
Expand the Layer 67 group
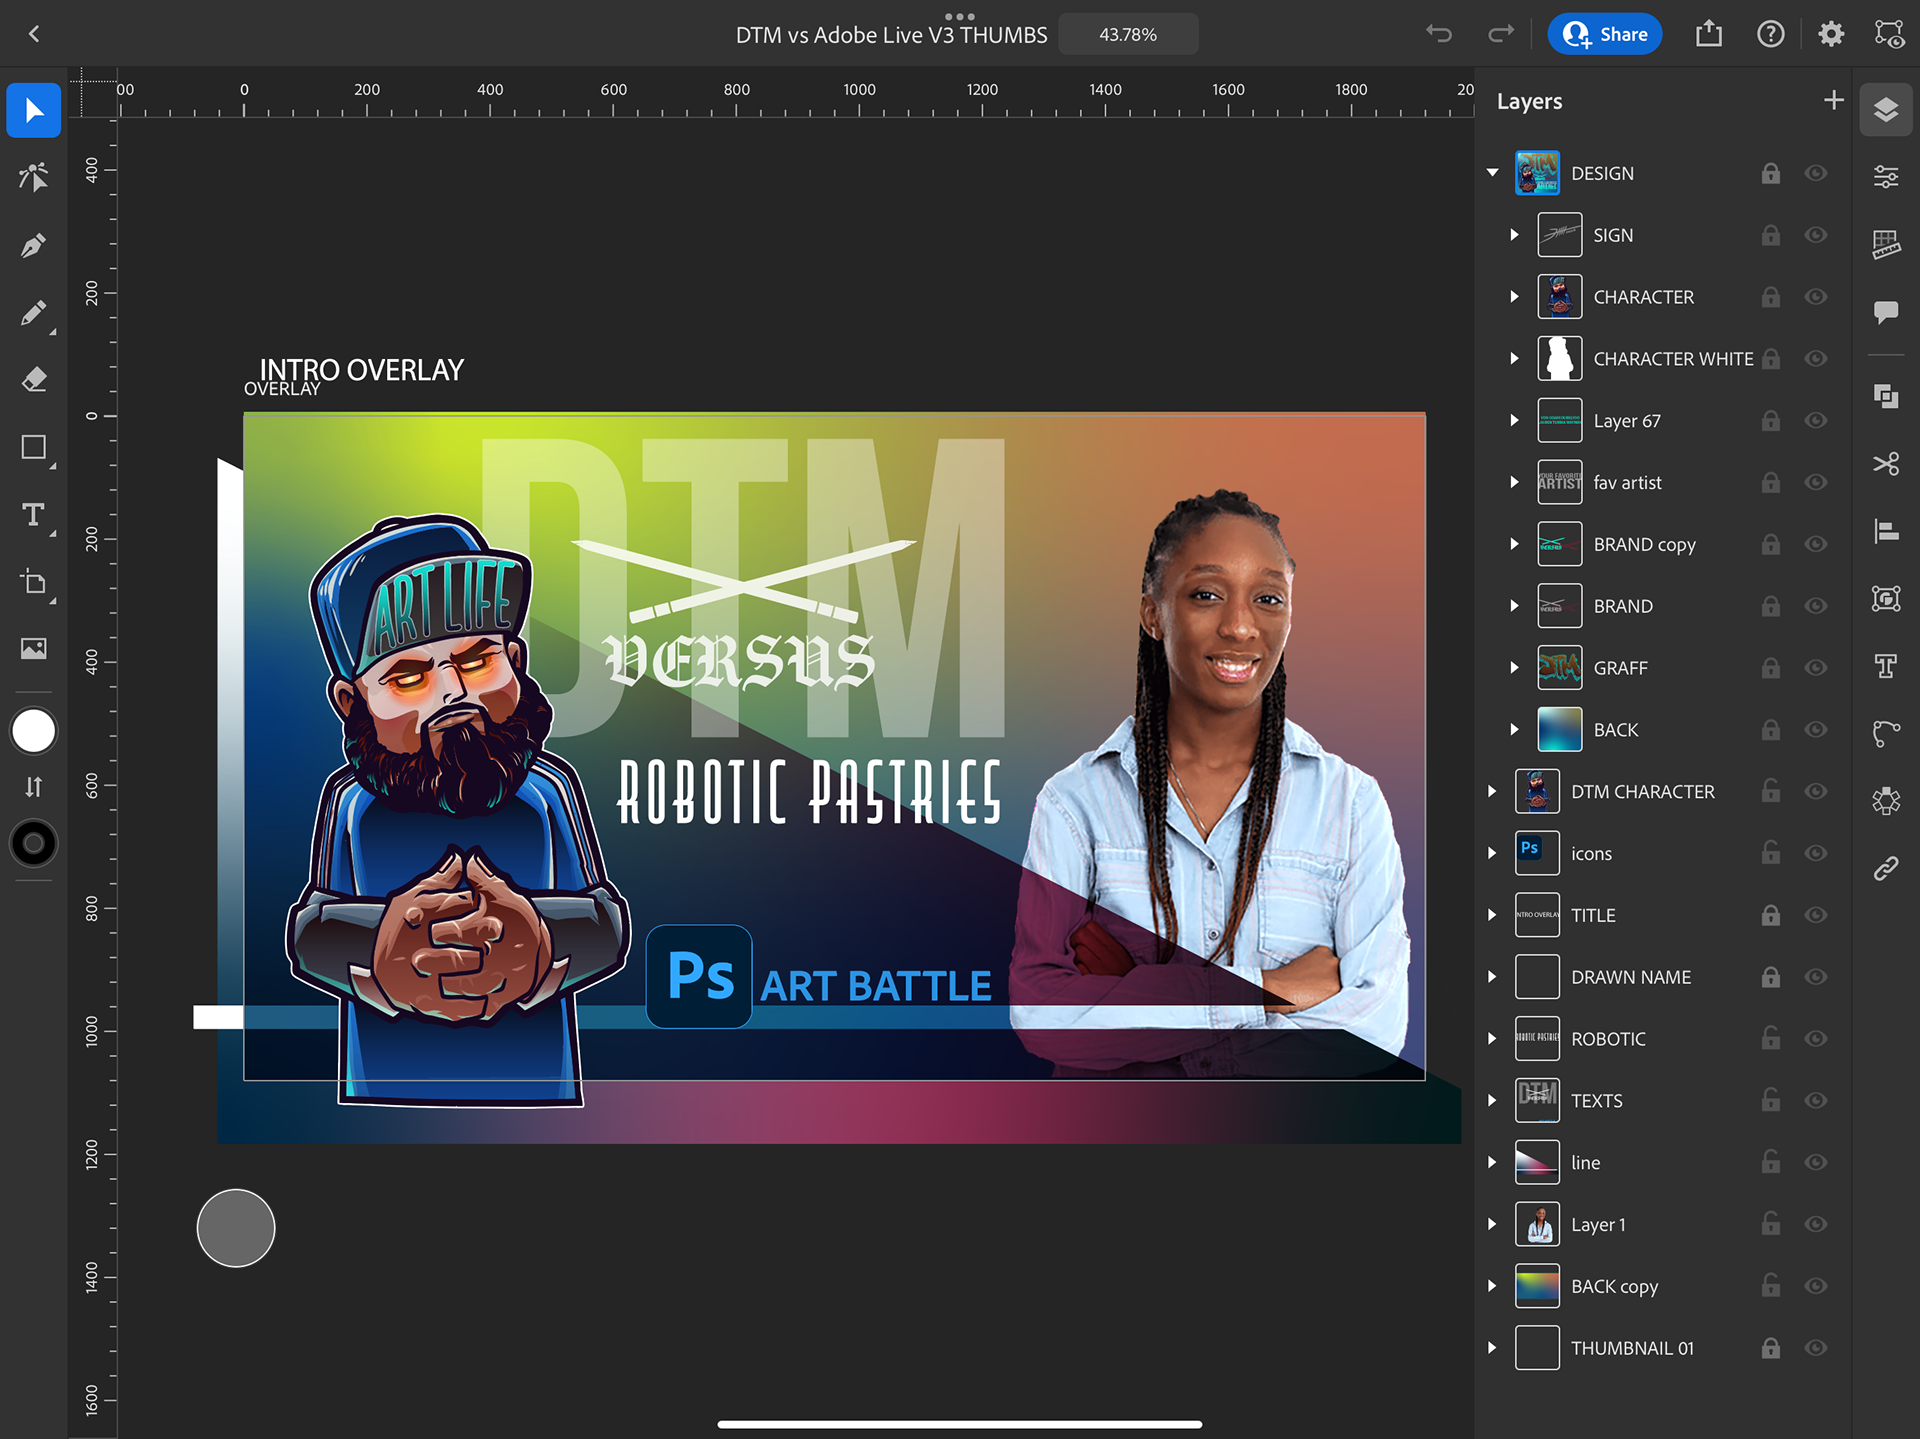(1514, 421)
